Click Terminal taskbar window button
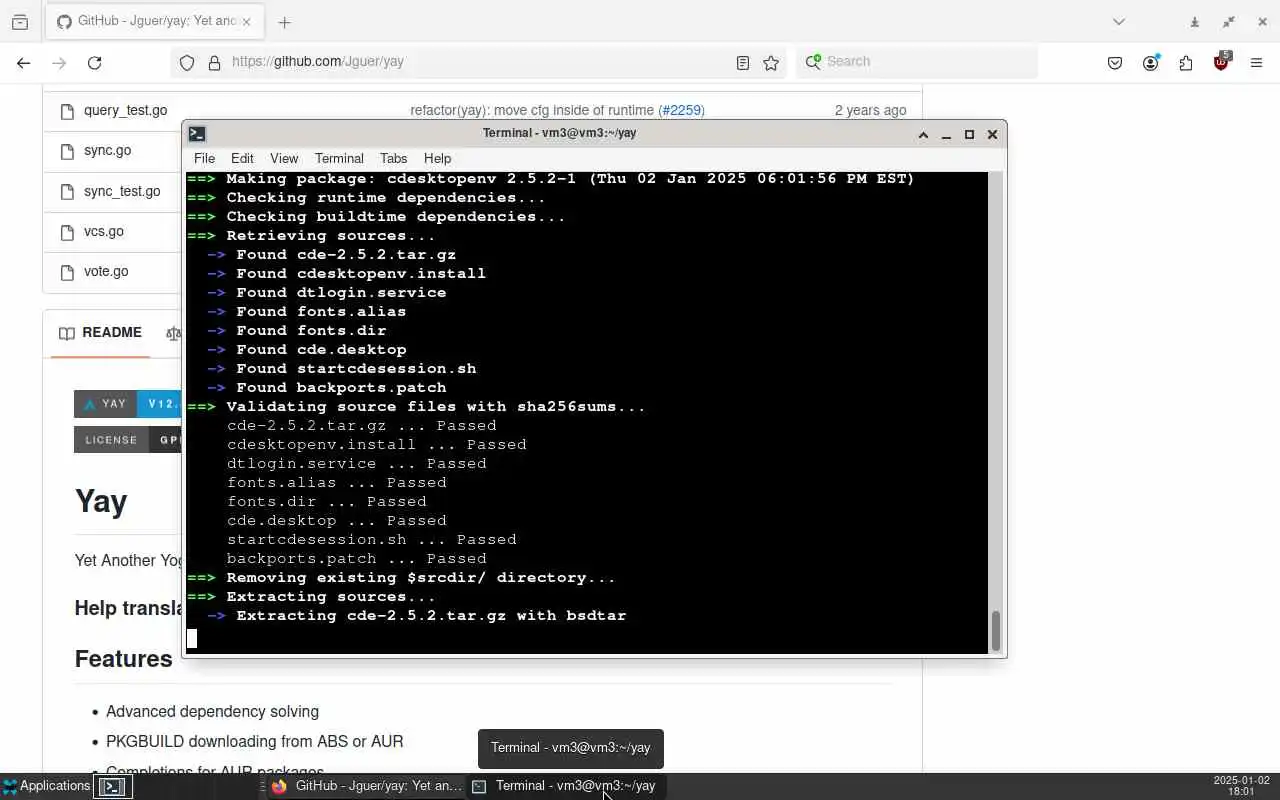 pyautogui.click(x=566, y=786)
